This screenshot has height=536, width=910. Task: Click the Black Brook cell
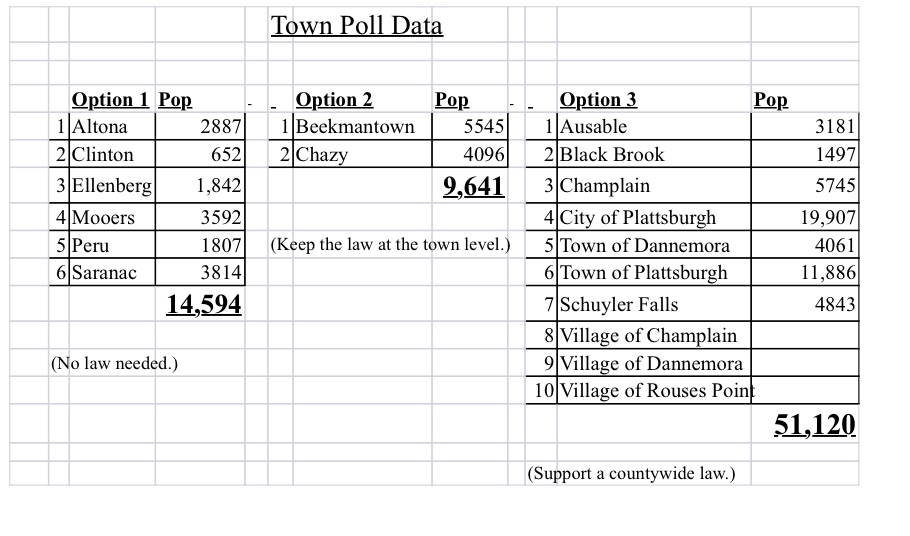coord(612,155)
